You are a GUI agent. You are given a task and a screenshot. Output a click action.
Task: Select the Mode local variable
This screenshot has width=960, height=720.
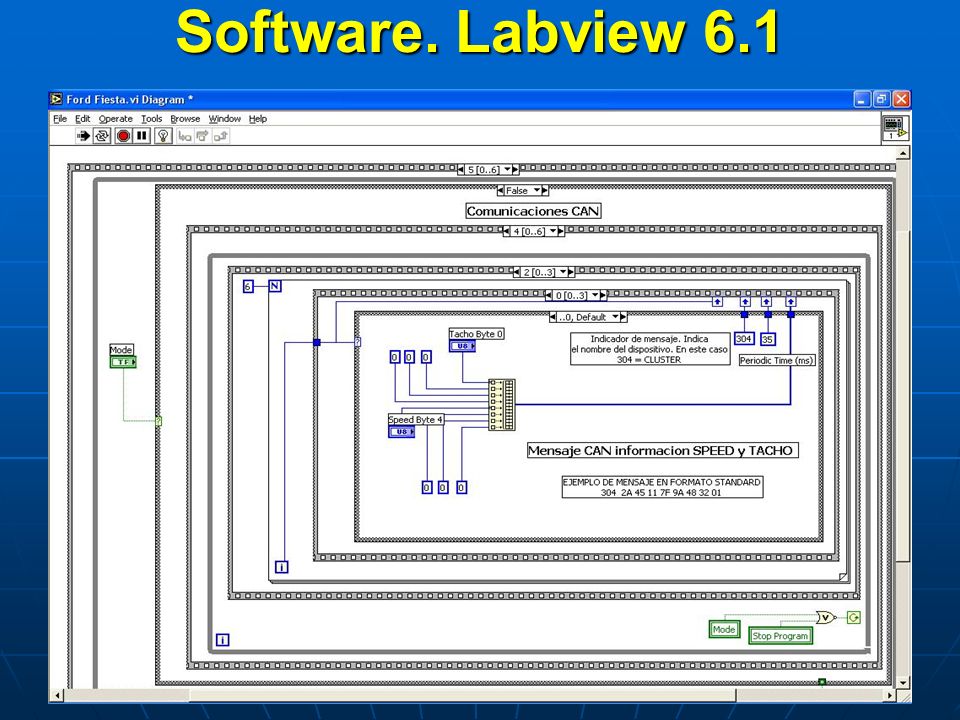tap(724, 629)
